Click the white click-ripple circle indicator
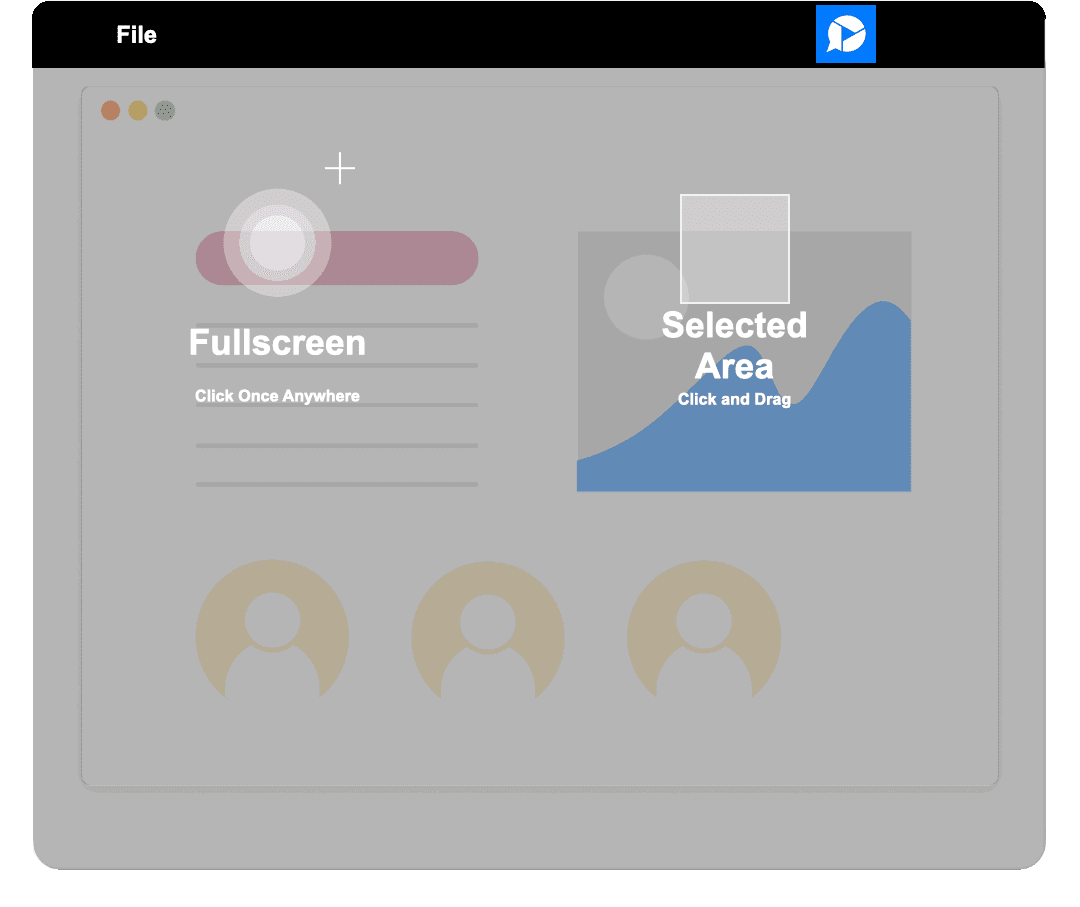 277,243
